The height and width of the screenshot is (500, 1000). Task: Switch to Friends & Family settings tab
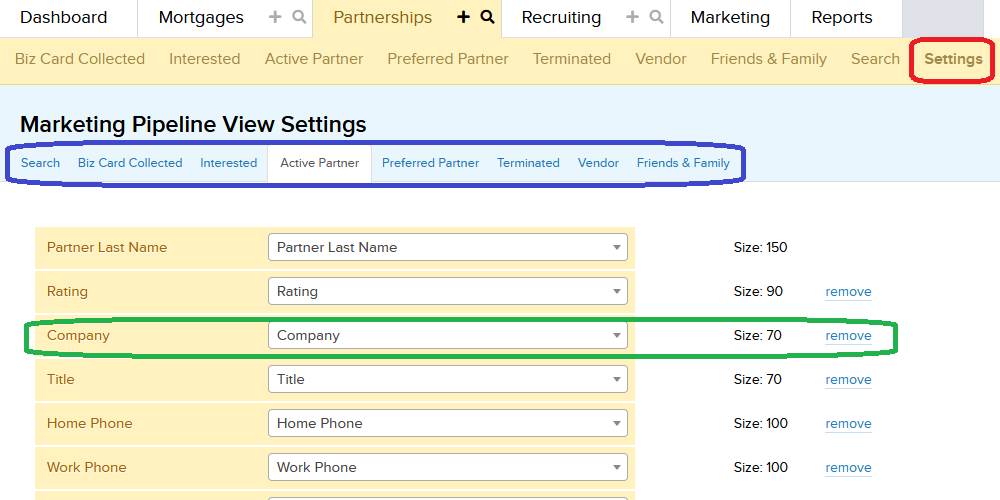click(x=683, y=163)
